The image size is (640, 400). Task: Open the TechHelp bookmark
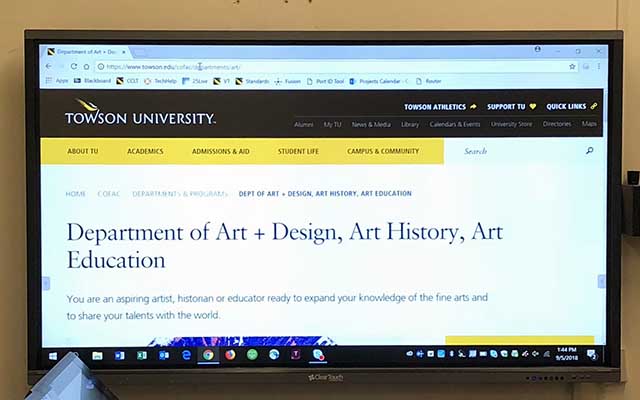click(x=160, y=81)
